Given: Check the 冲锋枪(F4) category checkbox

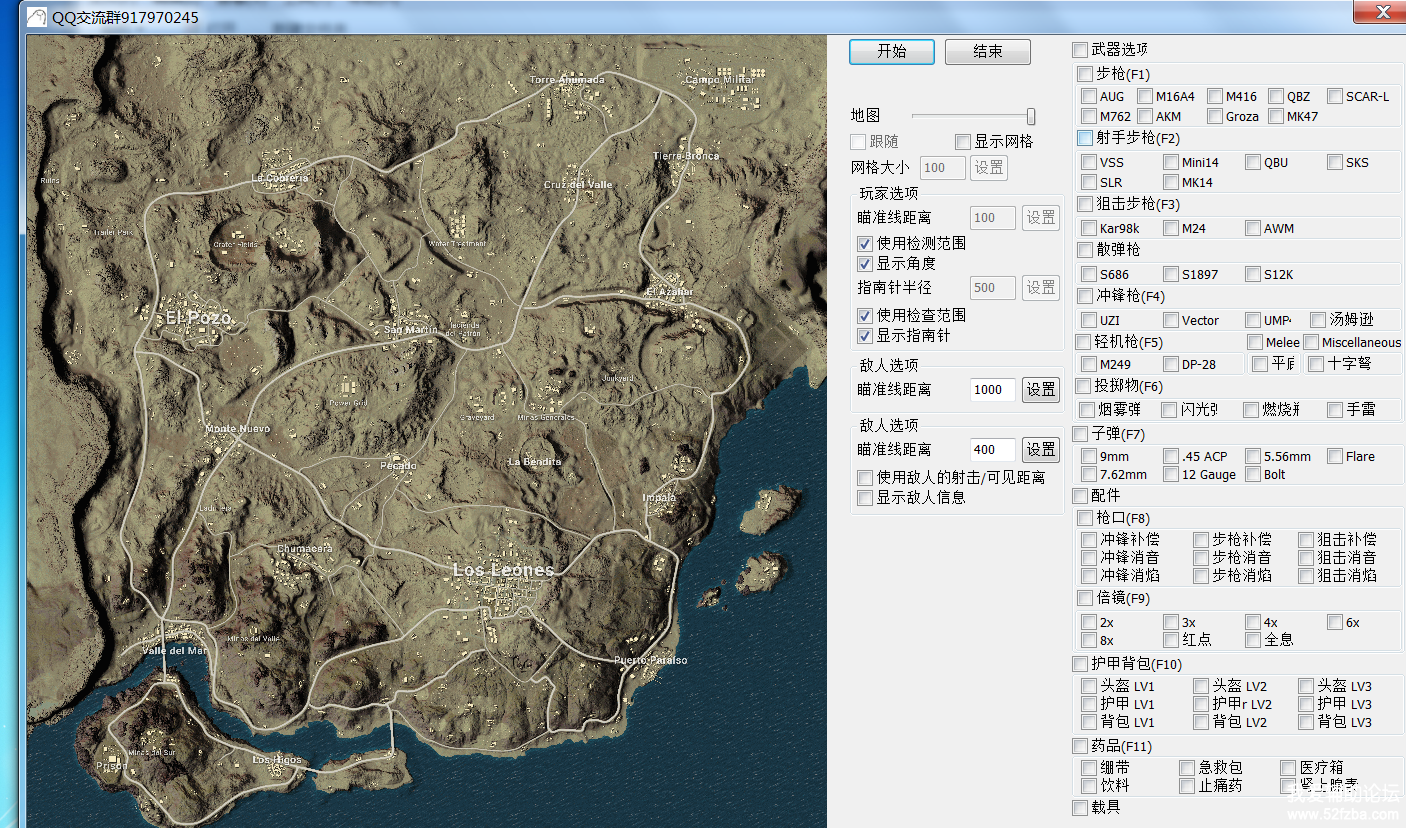Looking at the screenshot, I should click(1085, 296).
